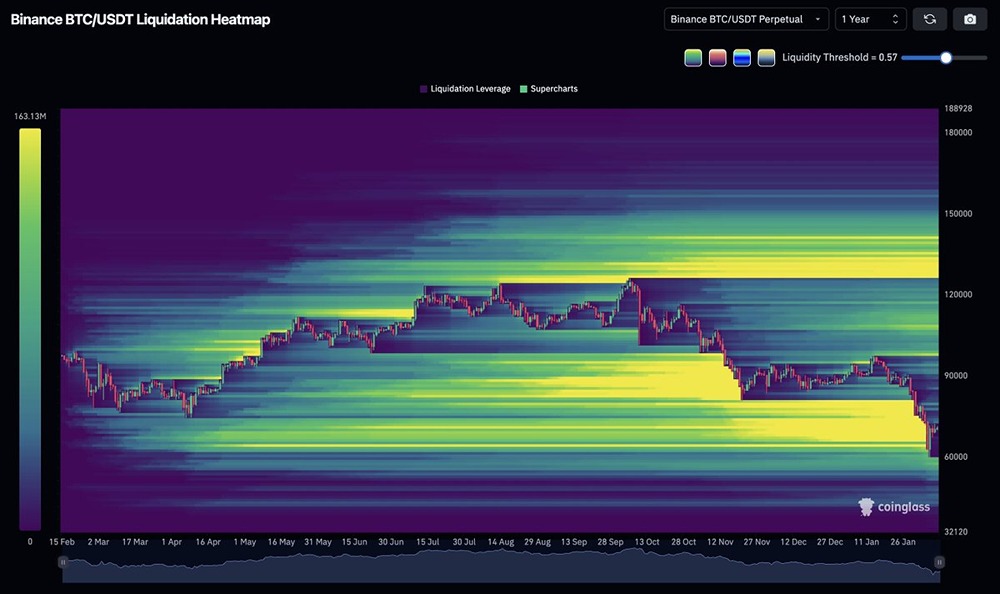The height and width of the screenshot is (594, 1000).
Task: Click the Binance BTC/USDT Liquidation Heatmap title
Action: click(140, 20)
